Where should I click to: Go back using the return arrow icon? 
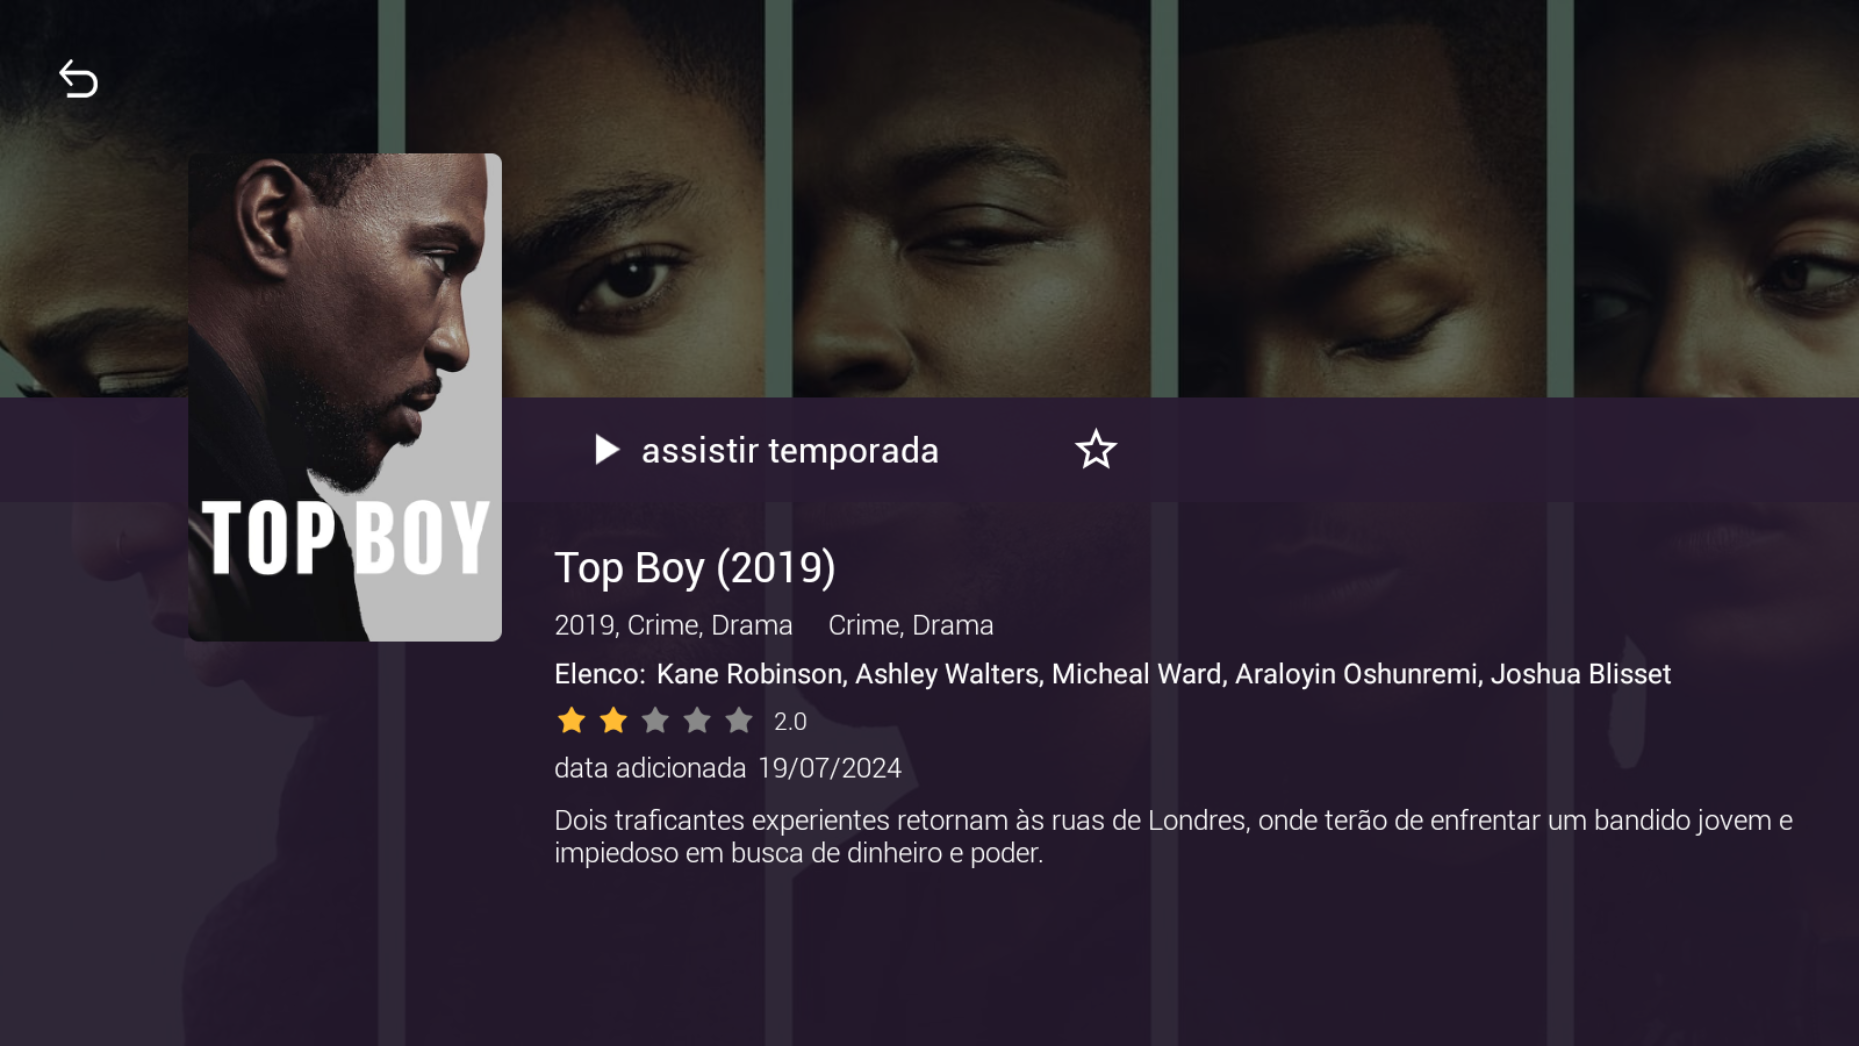78,79
